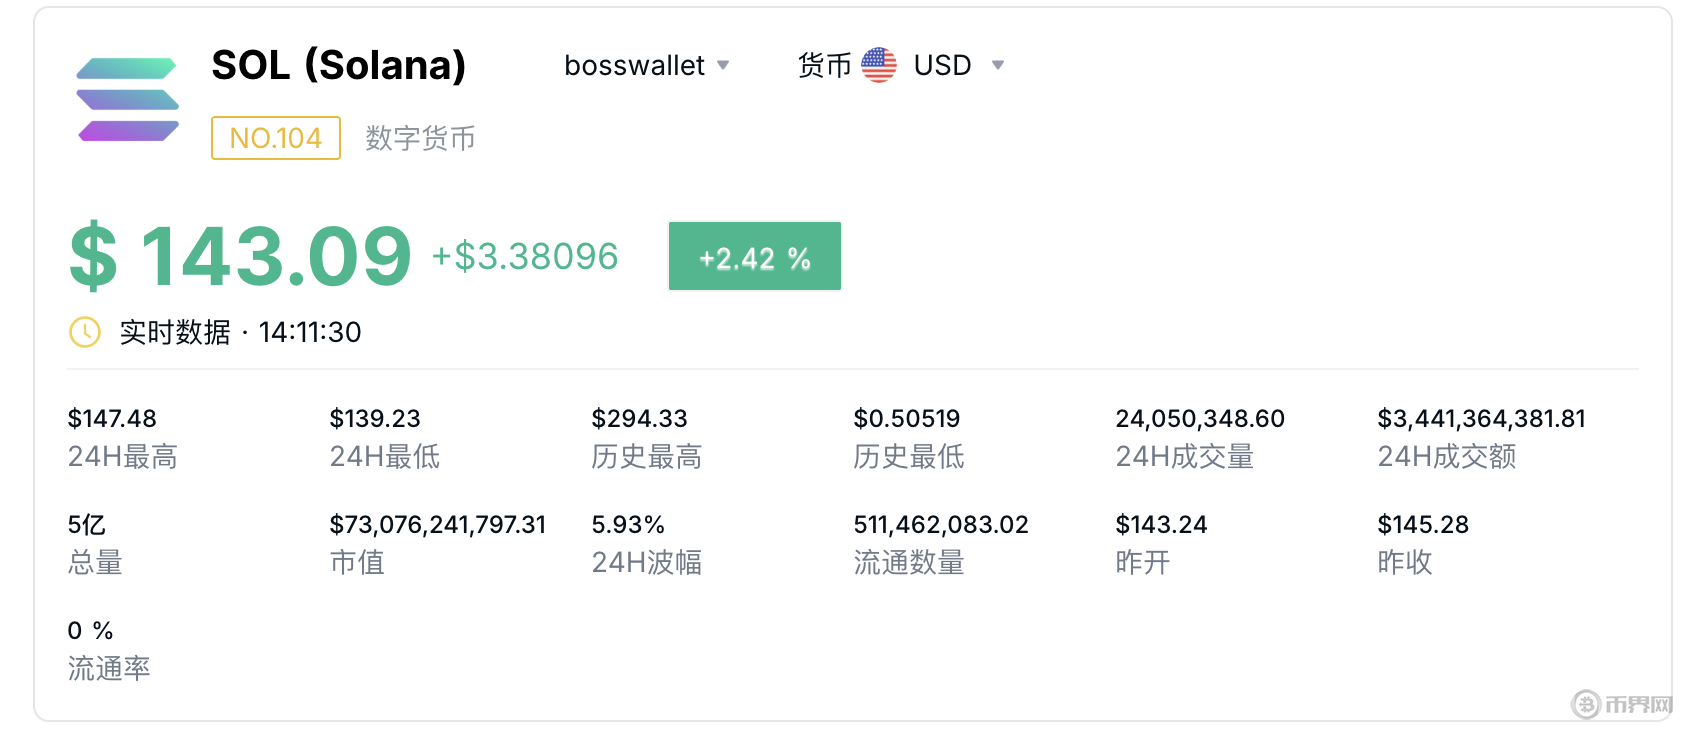Select the 24H最高 value $147.48
This screenshot has width=1684, height=732.
(x=112, y=418)
